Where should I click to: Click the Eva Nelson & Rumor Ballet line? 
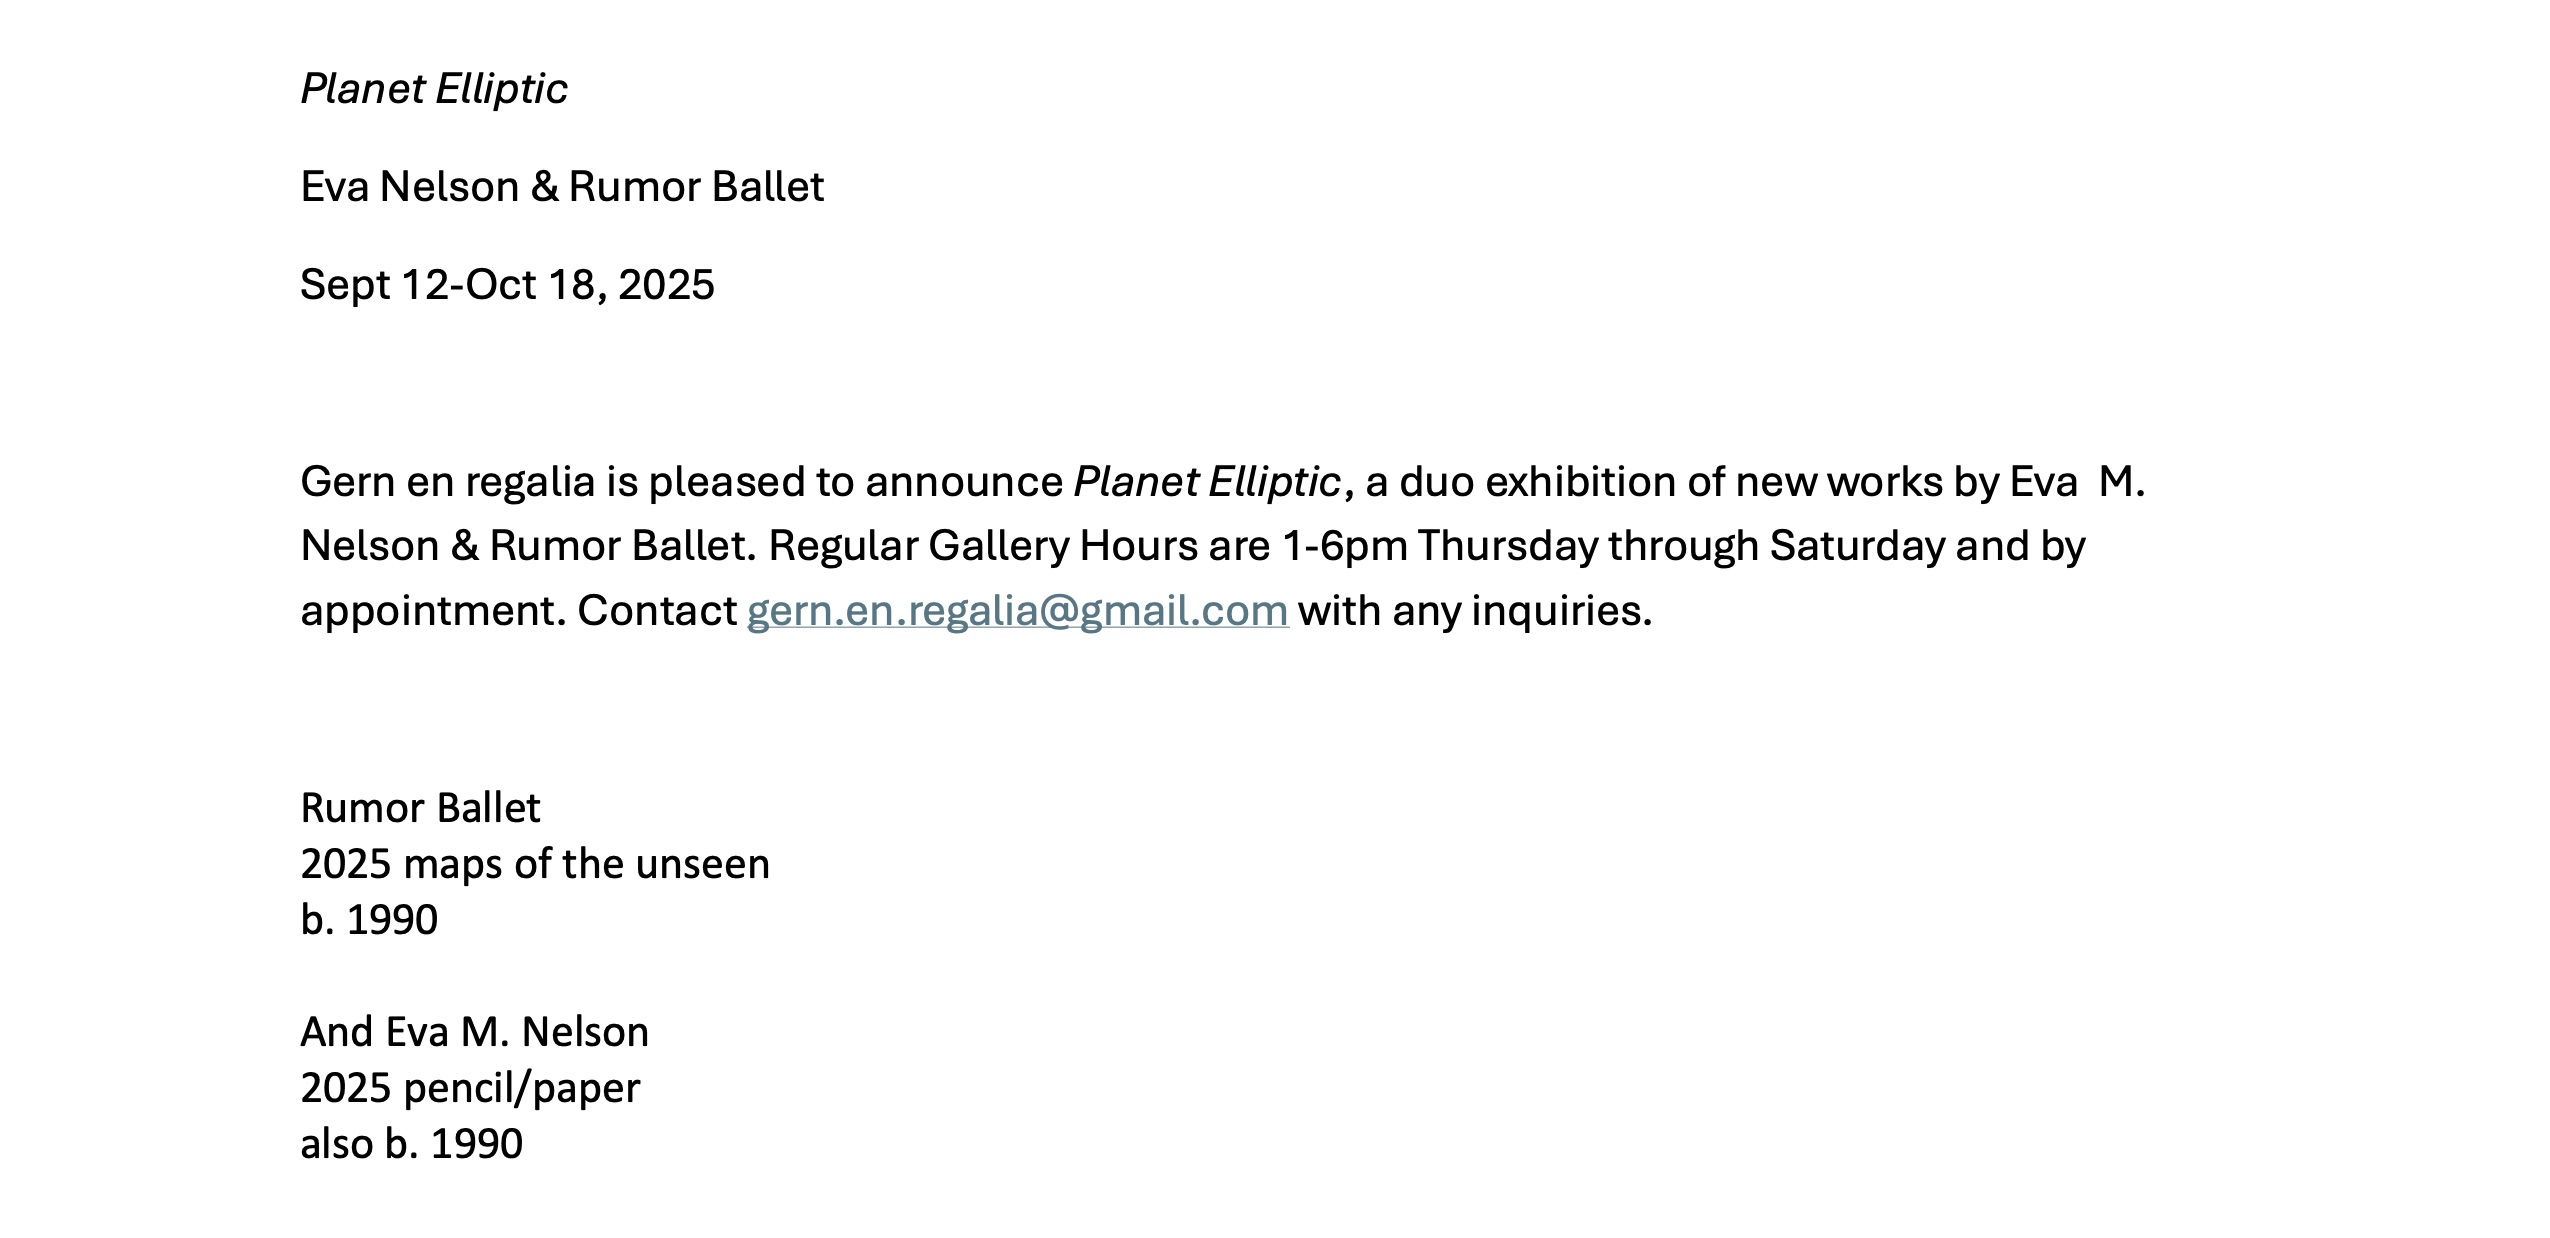[x=562, y=187]
